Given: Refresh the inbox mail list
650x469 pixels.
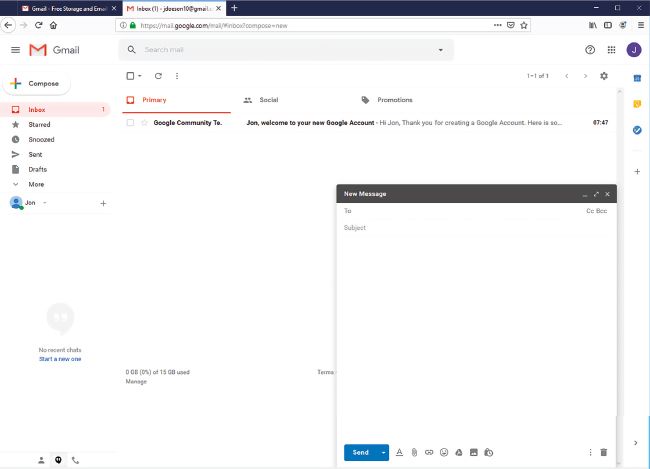Looking at the screenshot, I should (x=158, y=76).
